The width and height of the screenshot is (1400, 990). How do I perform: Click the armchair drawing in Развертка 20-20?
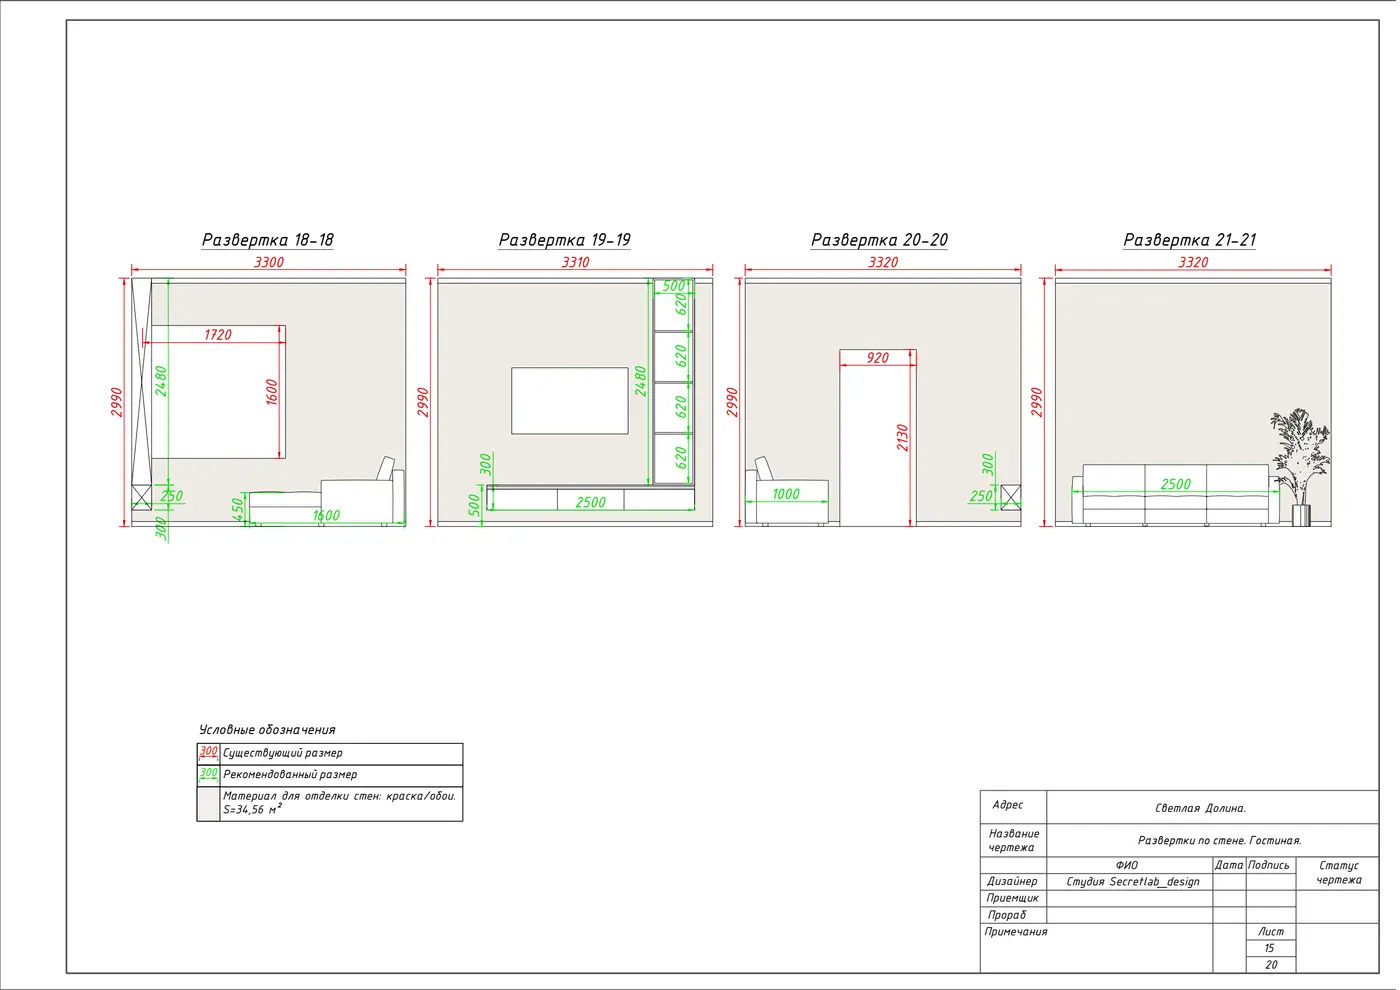787,492
